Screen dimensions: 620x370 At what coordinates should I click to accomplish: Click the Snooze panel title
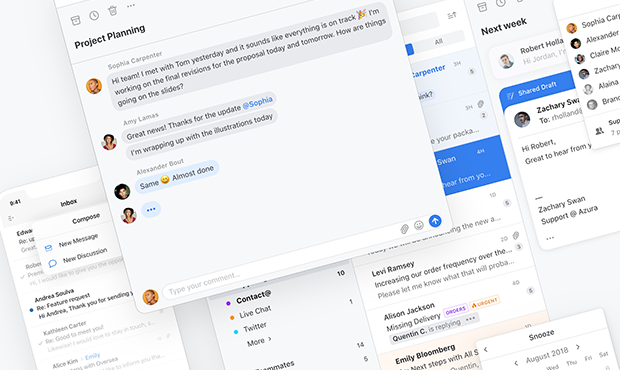pyautogui.click(x=541, y=335)
